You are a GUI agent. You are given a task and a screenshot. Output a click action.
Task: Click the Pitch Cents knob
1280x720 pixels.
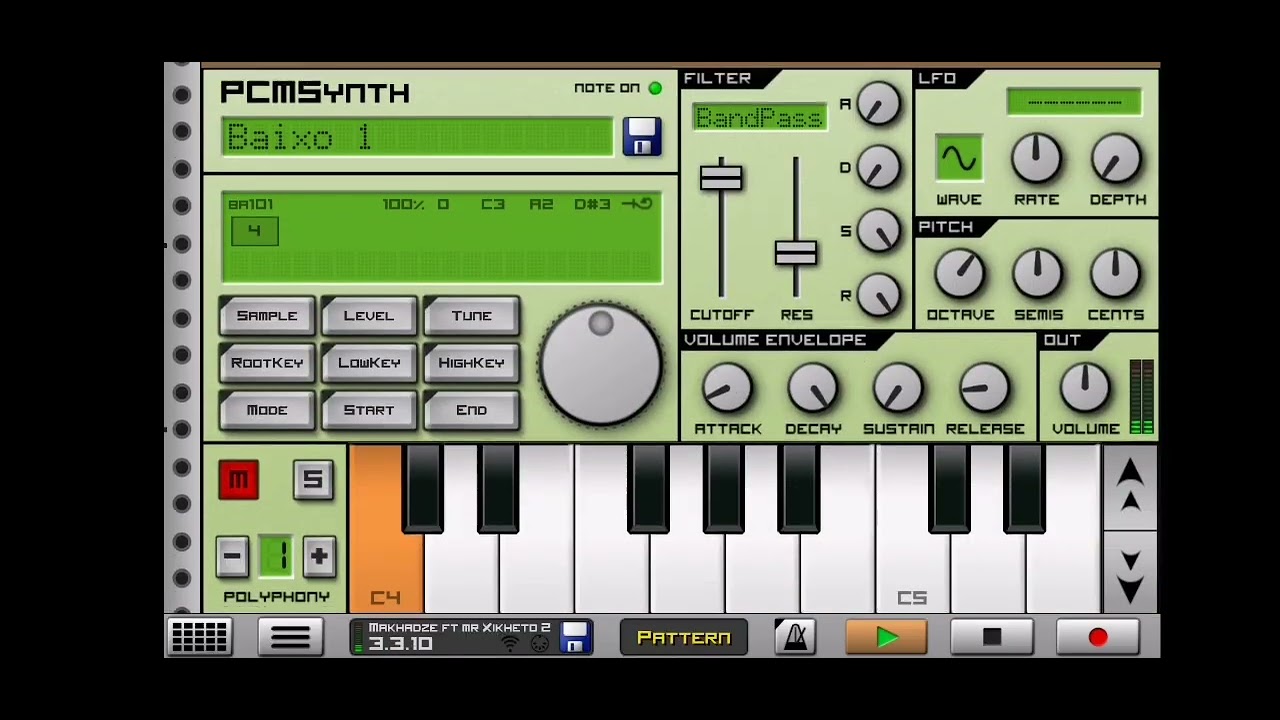coord(1116,273)
